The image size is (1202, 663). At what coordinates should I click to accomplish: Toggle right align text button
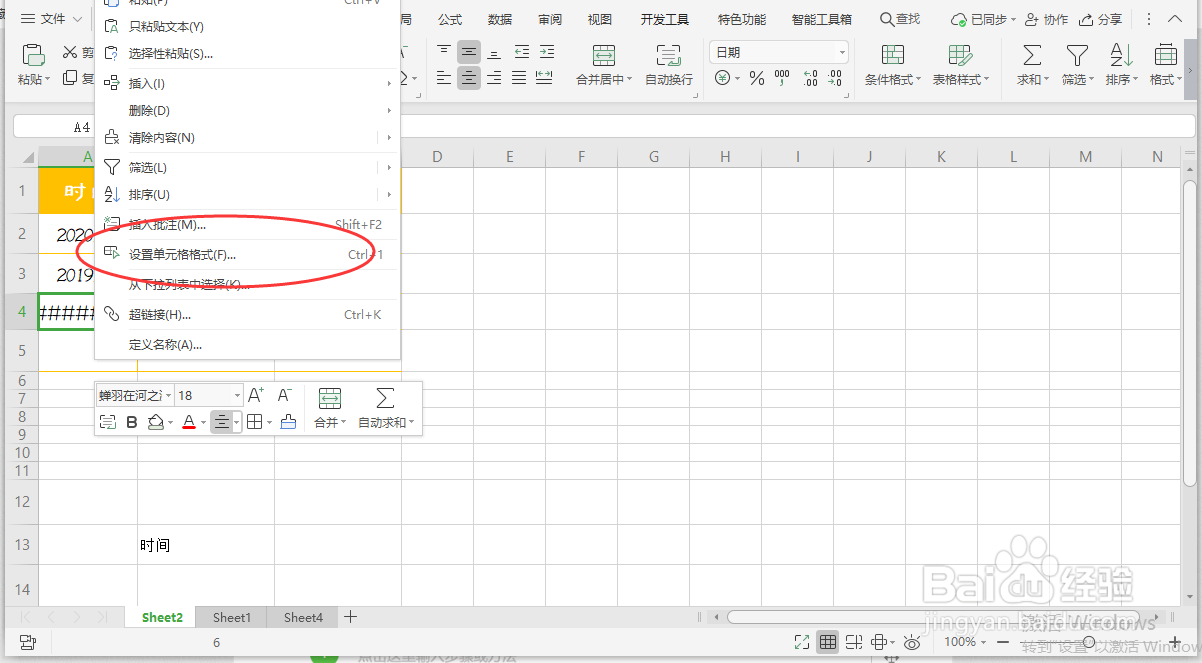(x=494, y=77)
